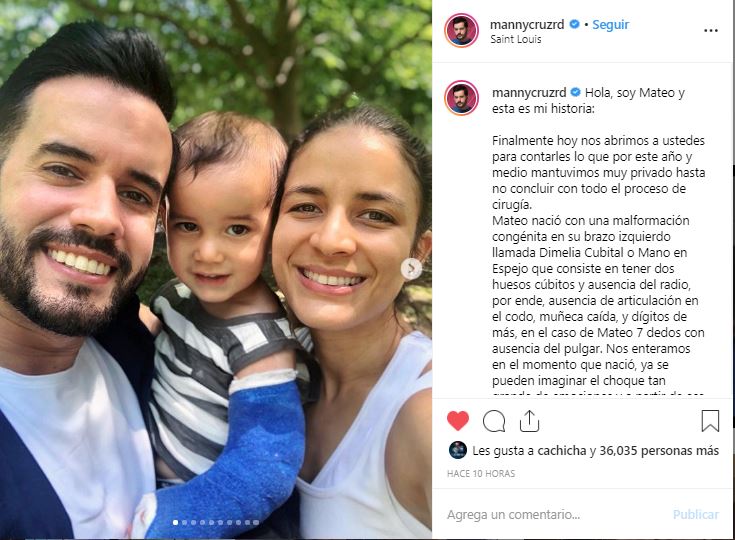Image resolution: width=735 pixels, height=540 pixels.
Task: Toggle the bookmark save icon
Action: click(x=710, y=420)
